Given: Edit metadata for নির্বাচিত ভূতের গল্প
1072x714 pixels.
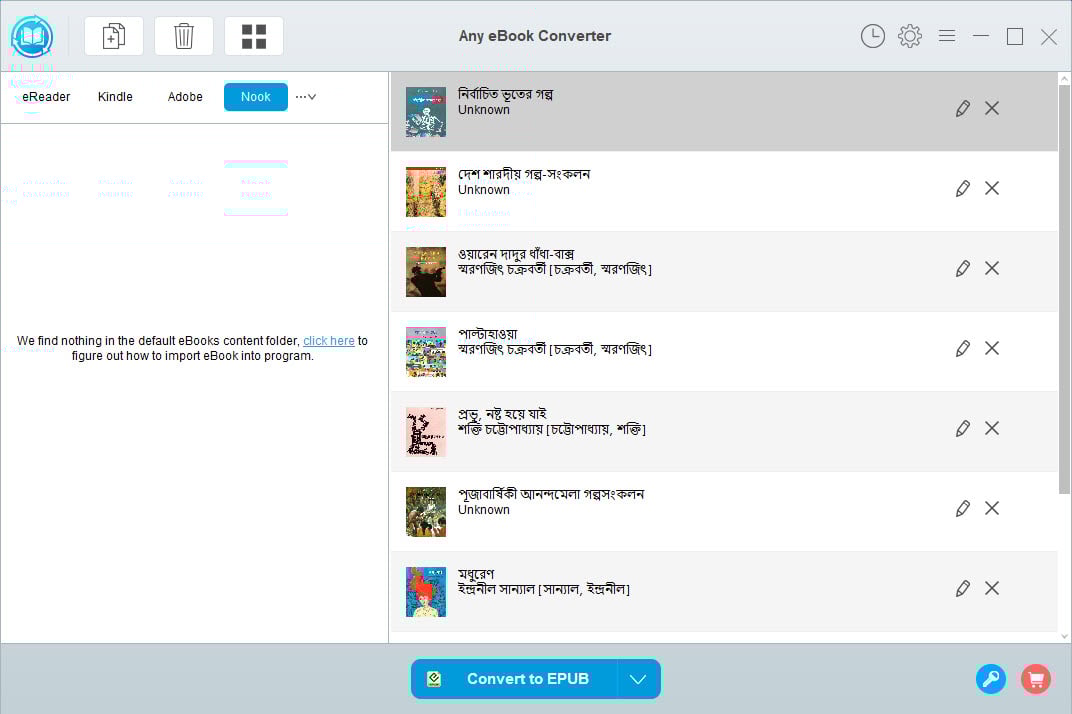Looking at the screenshot, I should pos(963,108).
